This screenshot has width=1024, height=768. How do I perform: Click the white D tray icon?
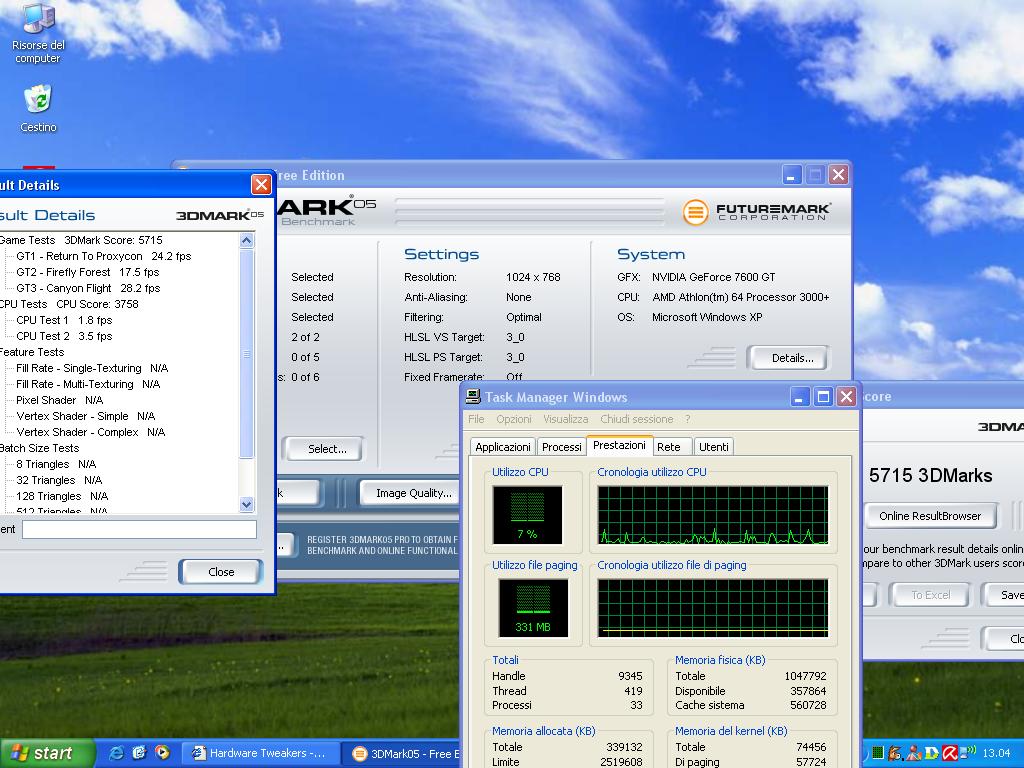click(x=931, y=753)
